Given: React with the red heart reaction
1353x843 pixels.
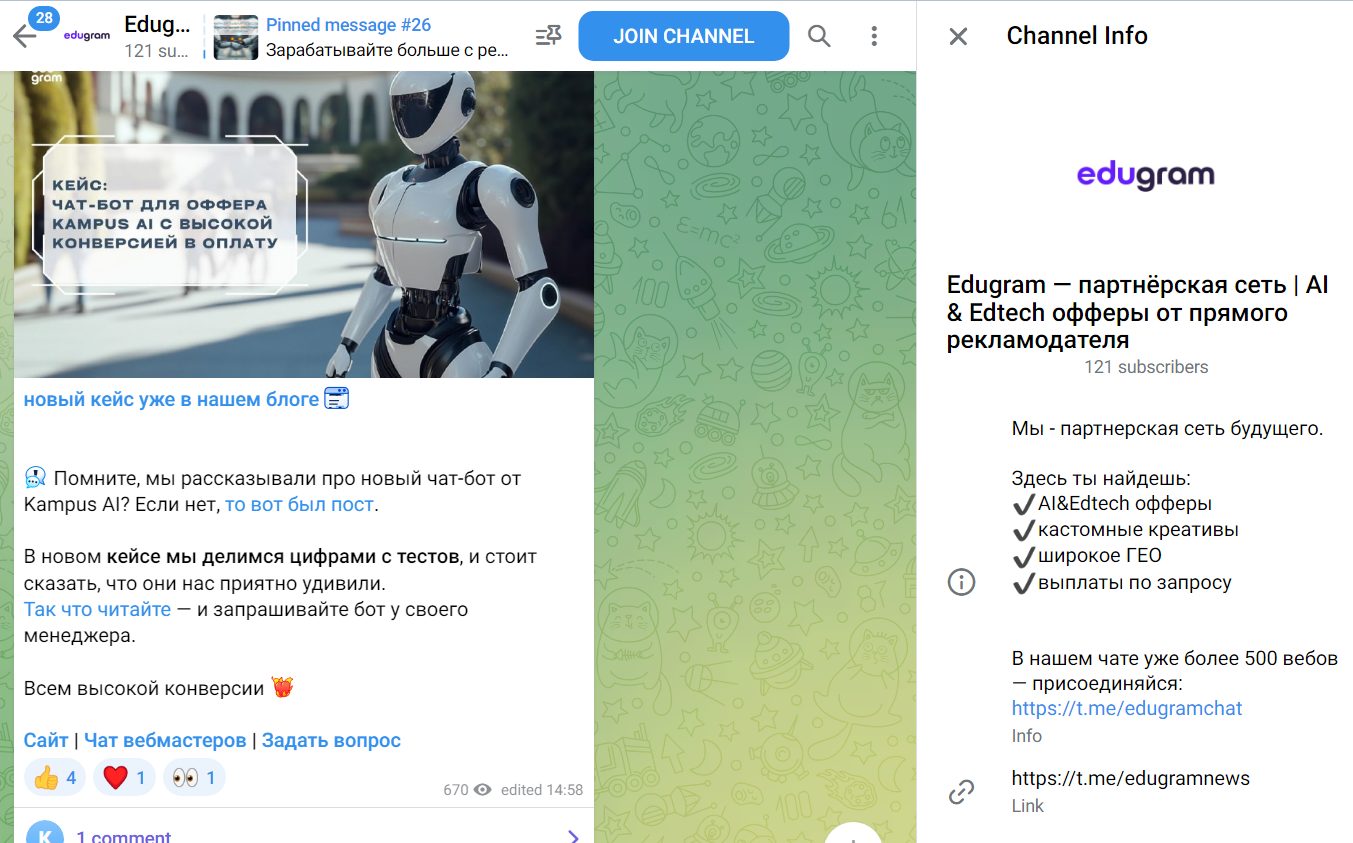Looking at the screenshot, I should click(x=125, y=777).
